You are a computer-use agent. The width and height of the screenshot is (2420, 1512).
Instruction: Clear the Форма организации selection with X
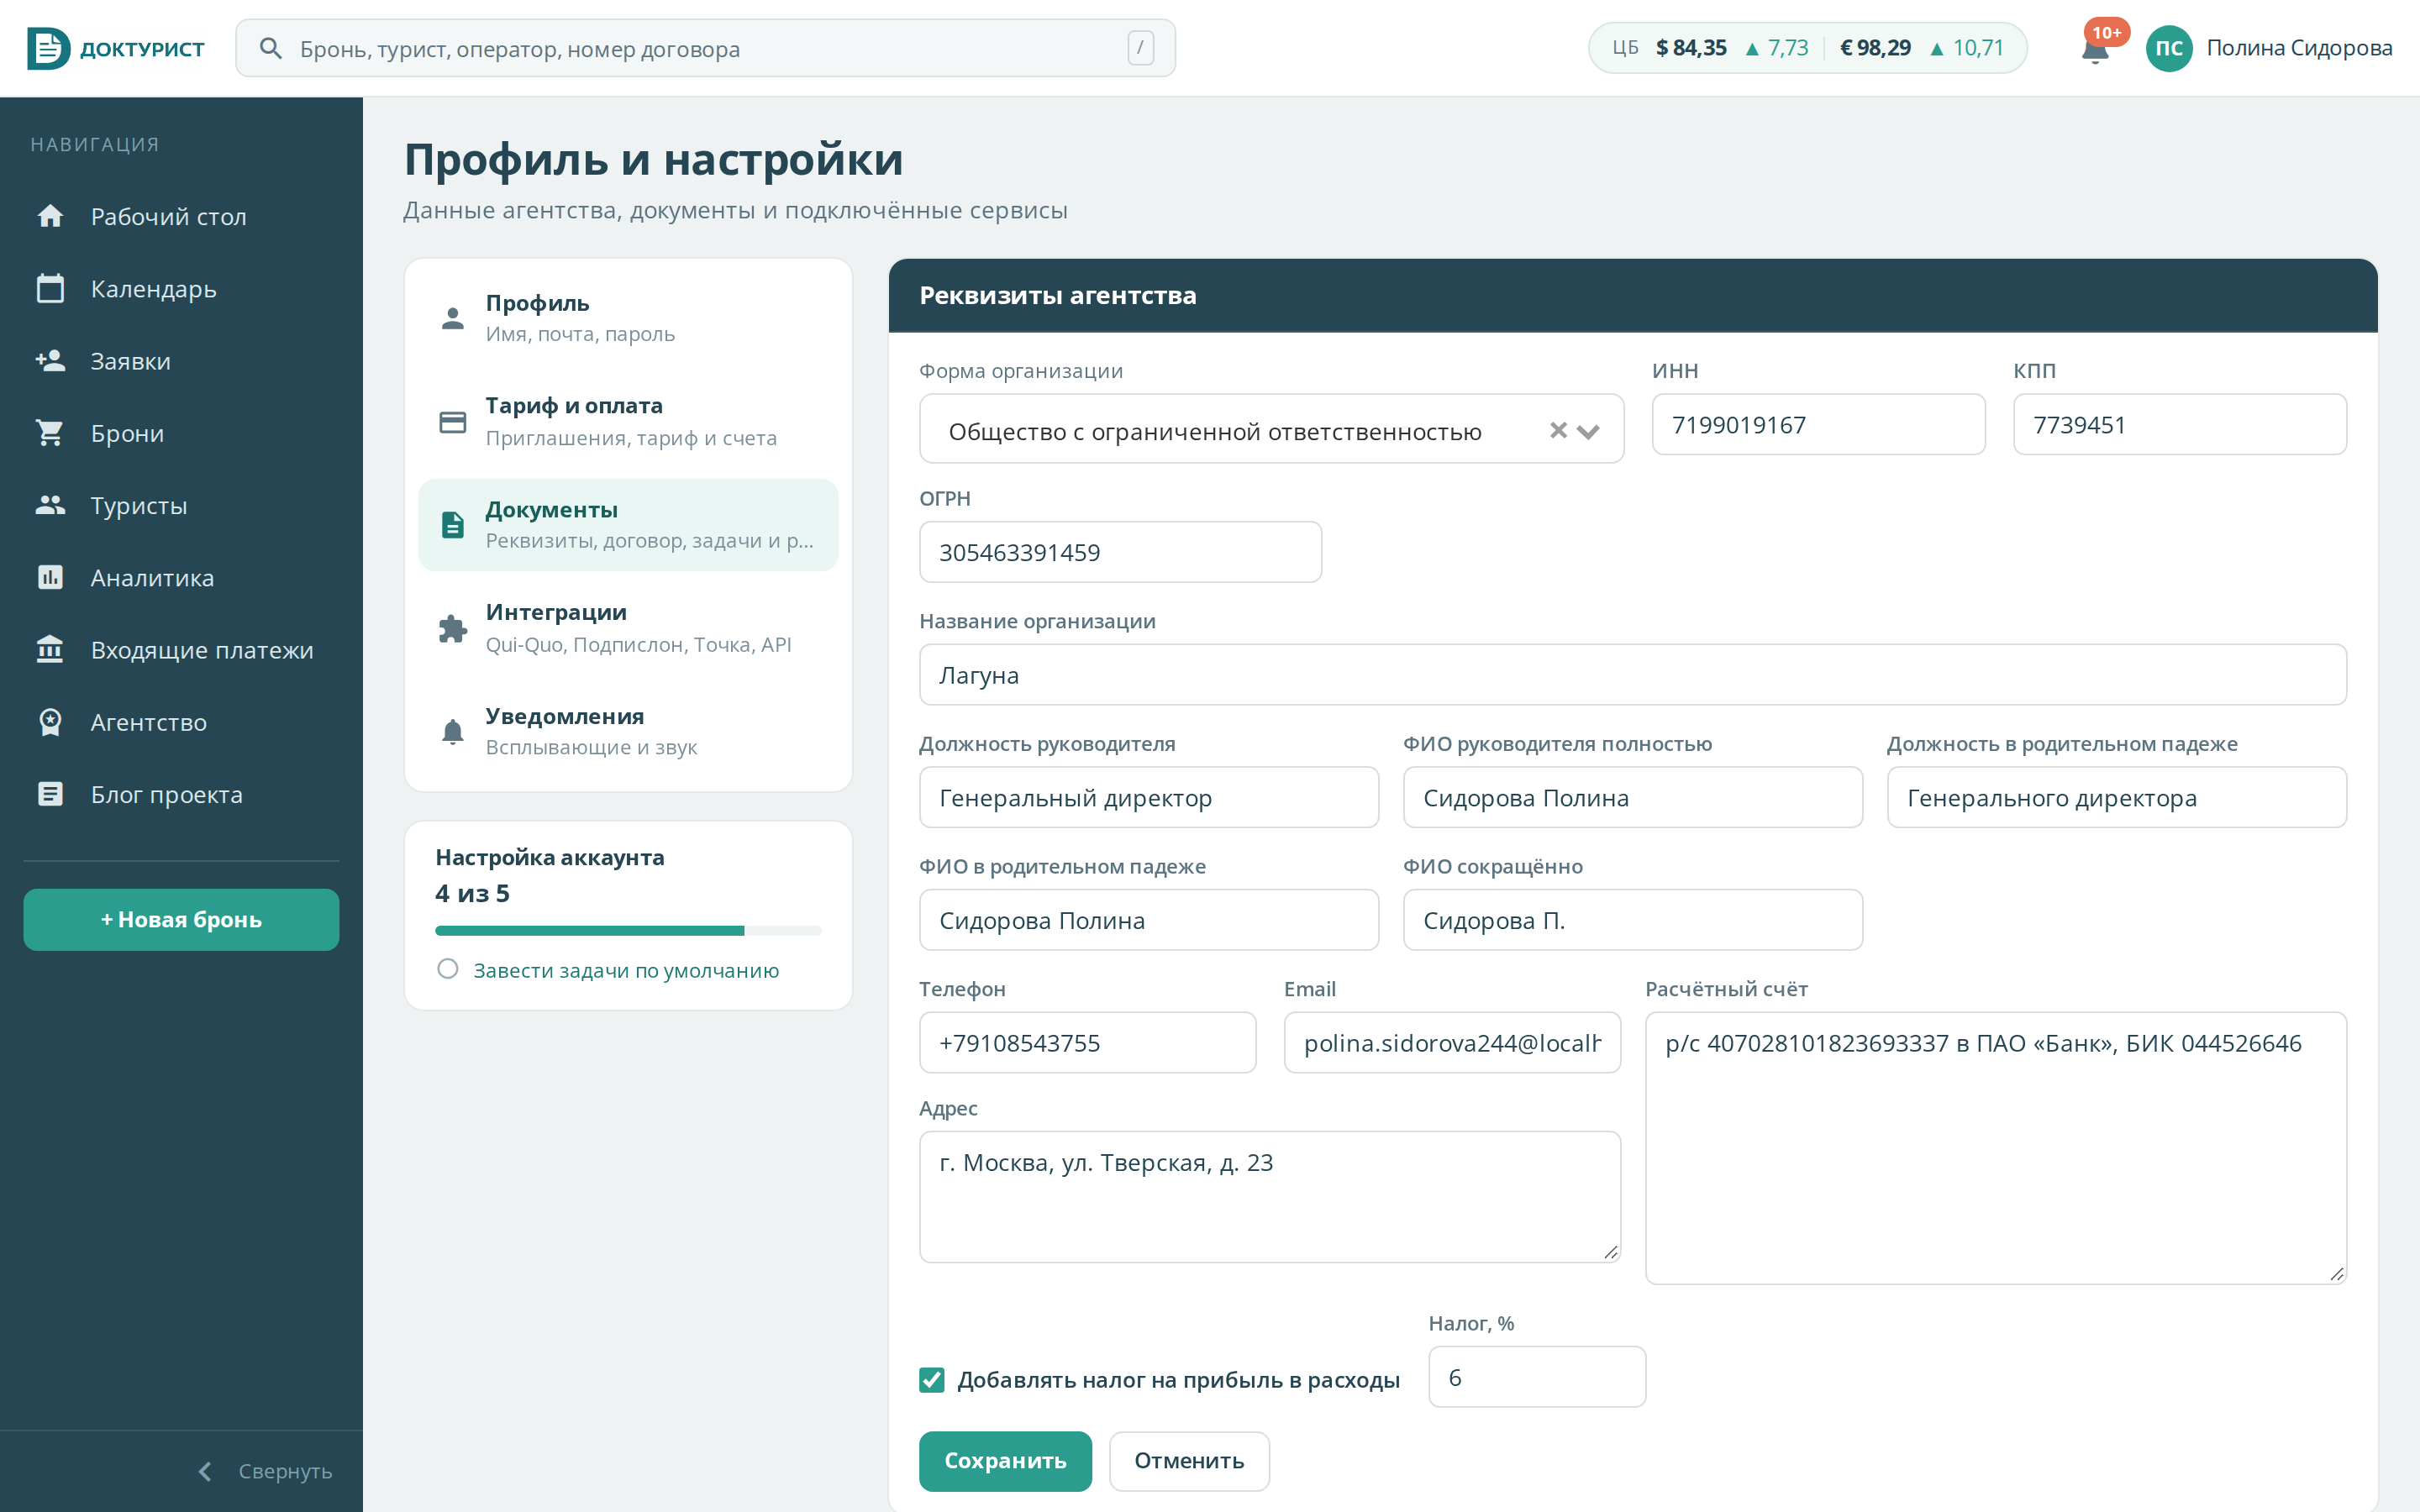[x=1558, y=430]
